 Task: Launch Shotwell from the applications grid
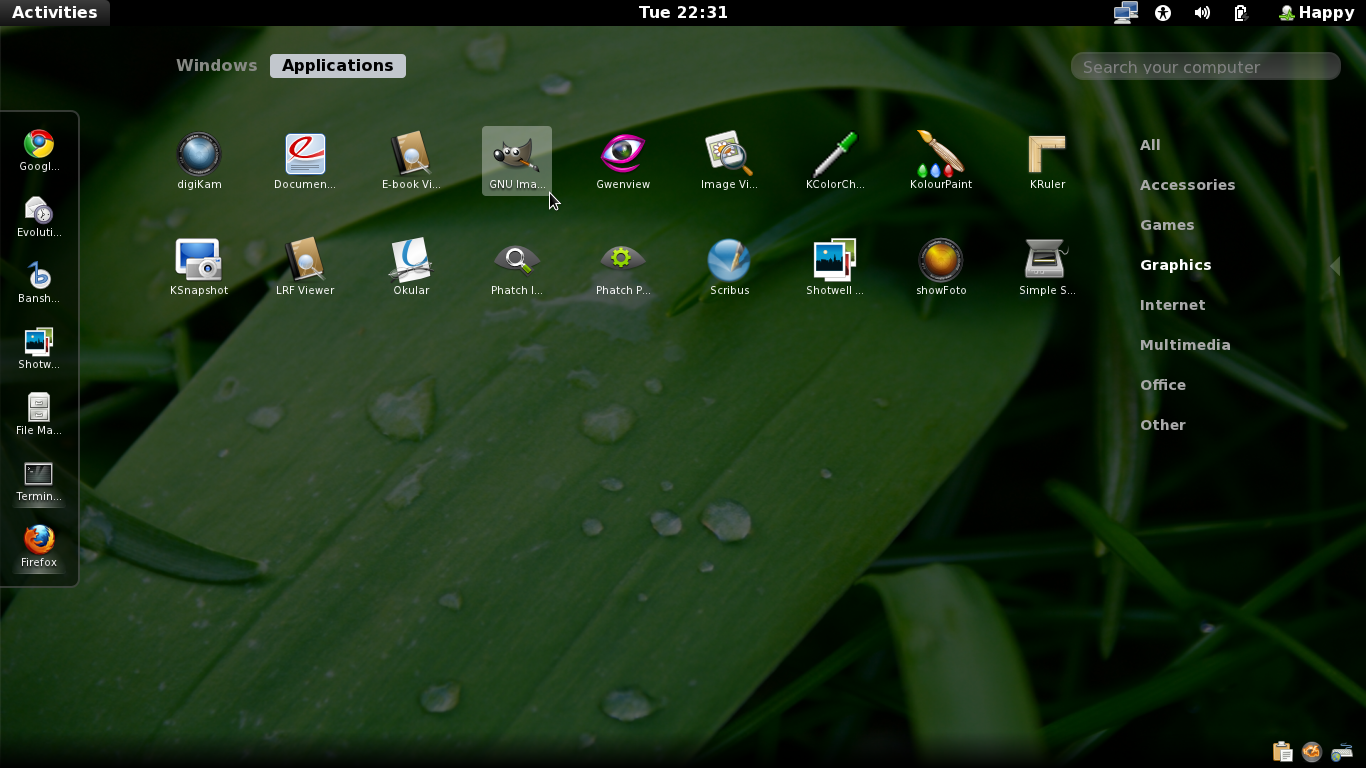tap(835, 267)
